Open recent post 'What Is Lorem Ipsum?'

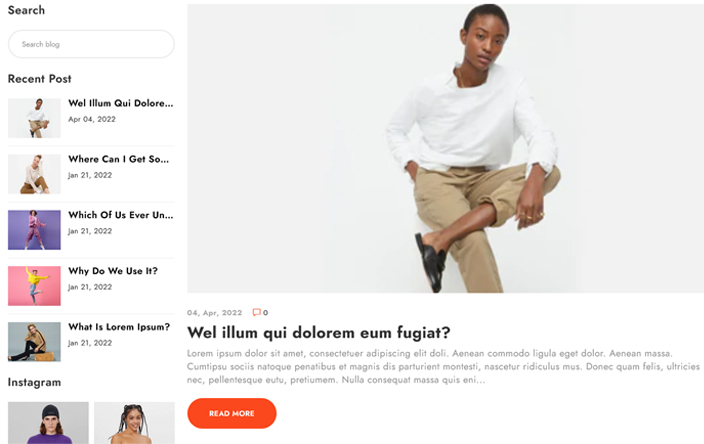pos(119,327)
